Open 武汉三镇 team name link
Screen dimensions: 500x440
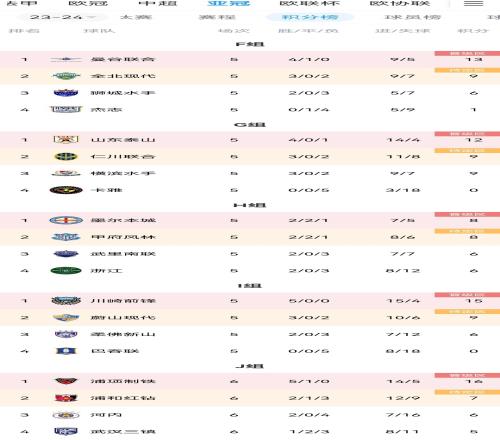click(123, 432)
